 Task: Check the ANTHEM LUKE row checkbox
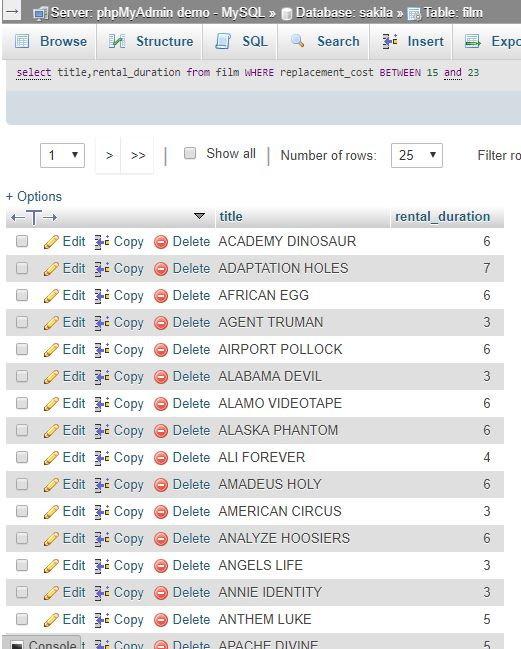point(22,619)
